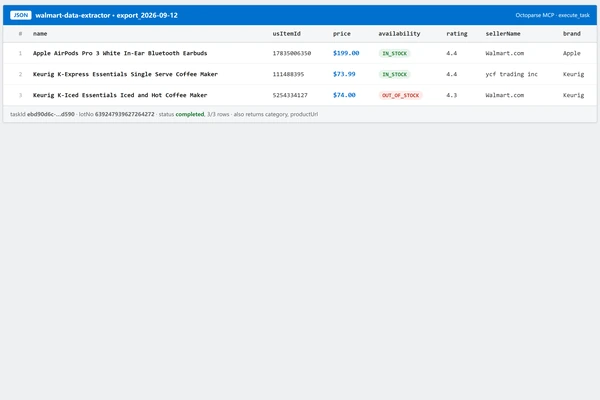Screen dimensions: 600x400
Task: Click the Keurig brand in the K-Express row
Action: point(573,74)
